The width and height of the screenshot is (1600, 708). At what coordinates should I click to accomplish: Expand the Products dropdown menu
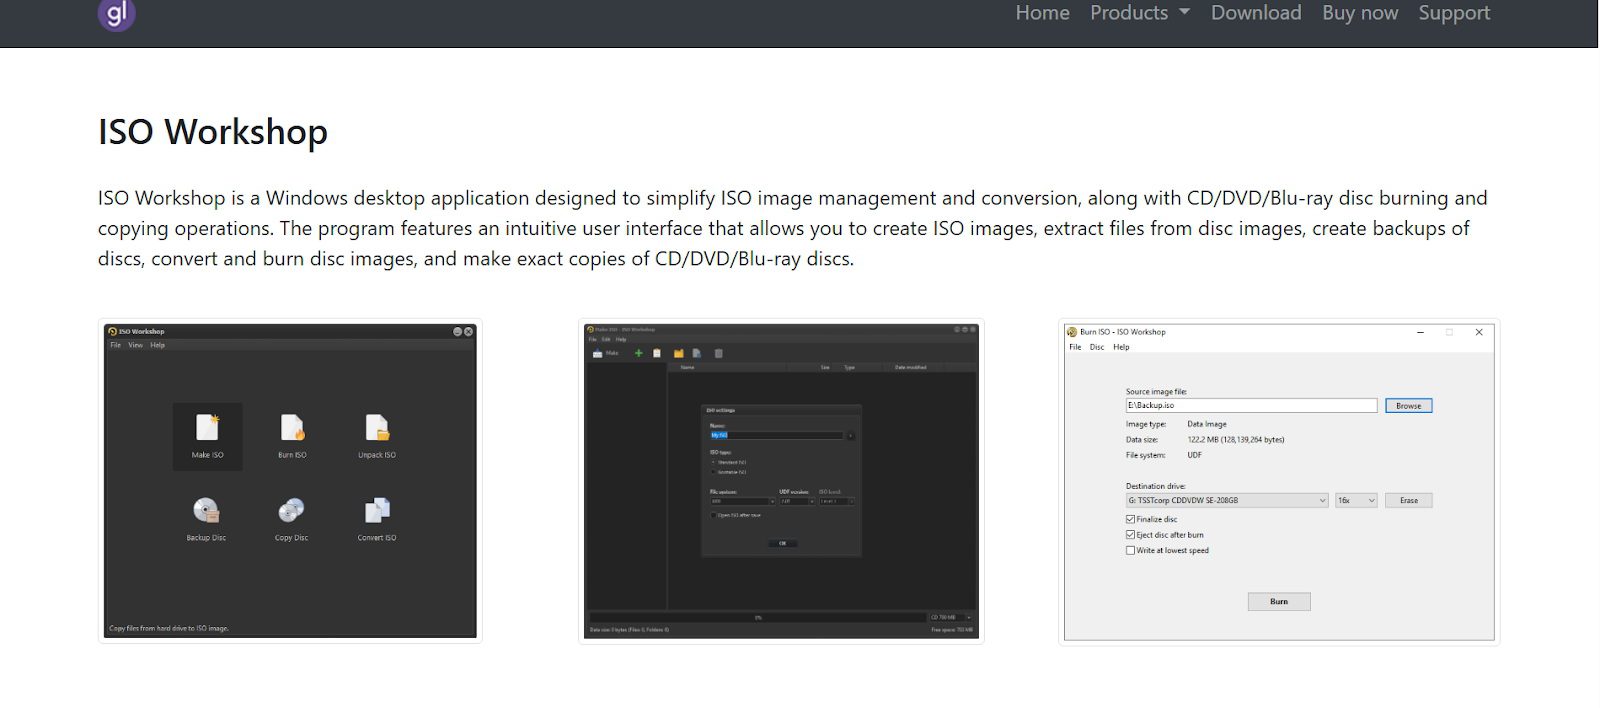[1139, 13]
